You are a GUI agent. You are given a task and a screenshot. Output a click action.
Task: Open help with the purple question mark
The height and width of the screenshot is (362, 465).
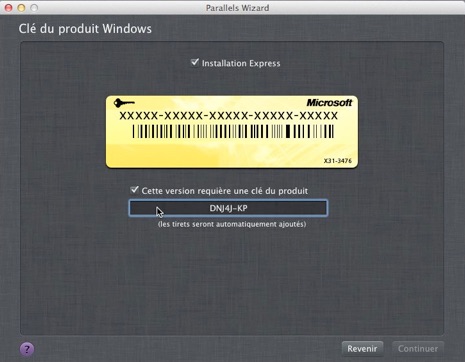pyautogui.click(x=27, y=349)
